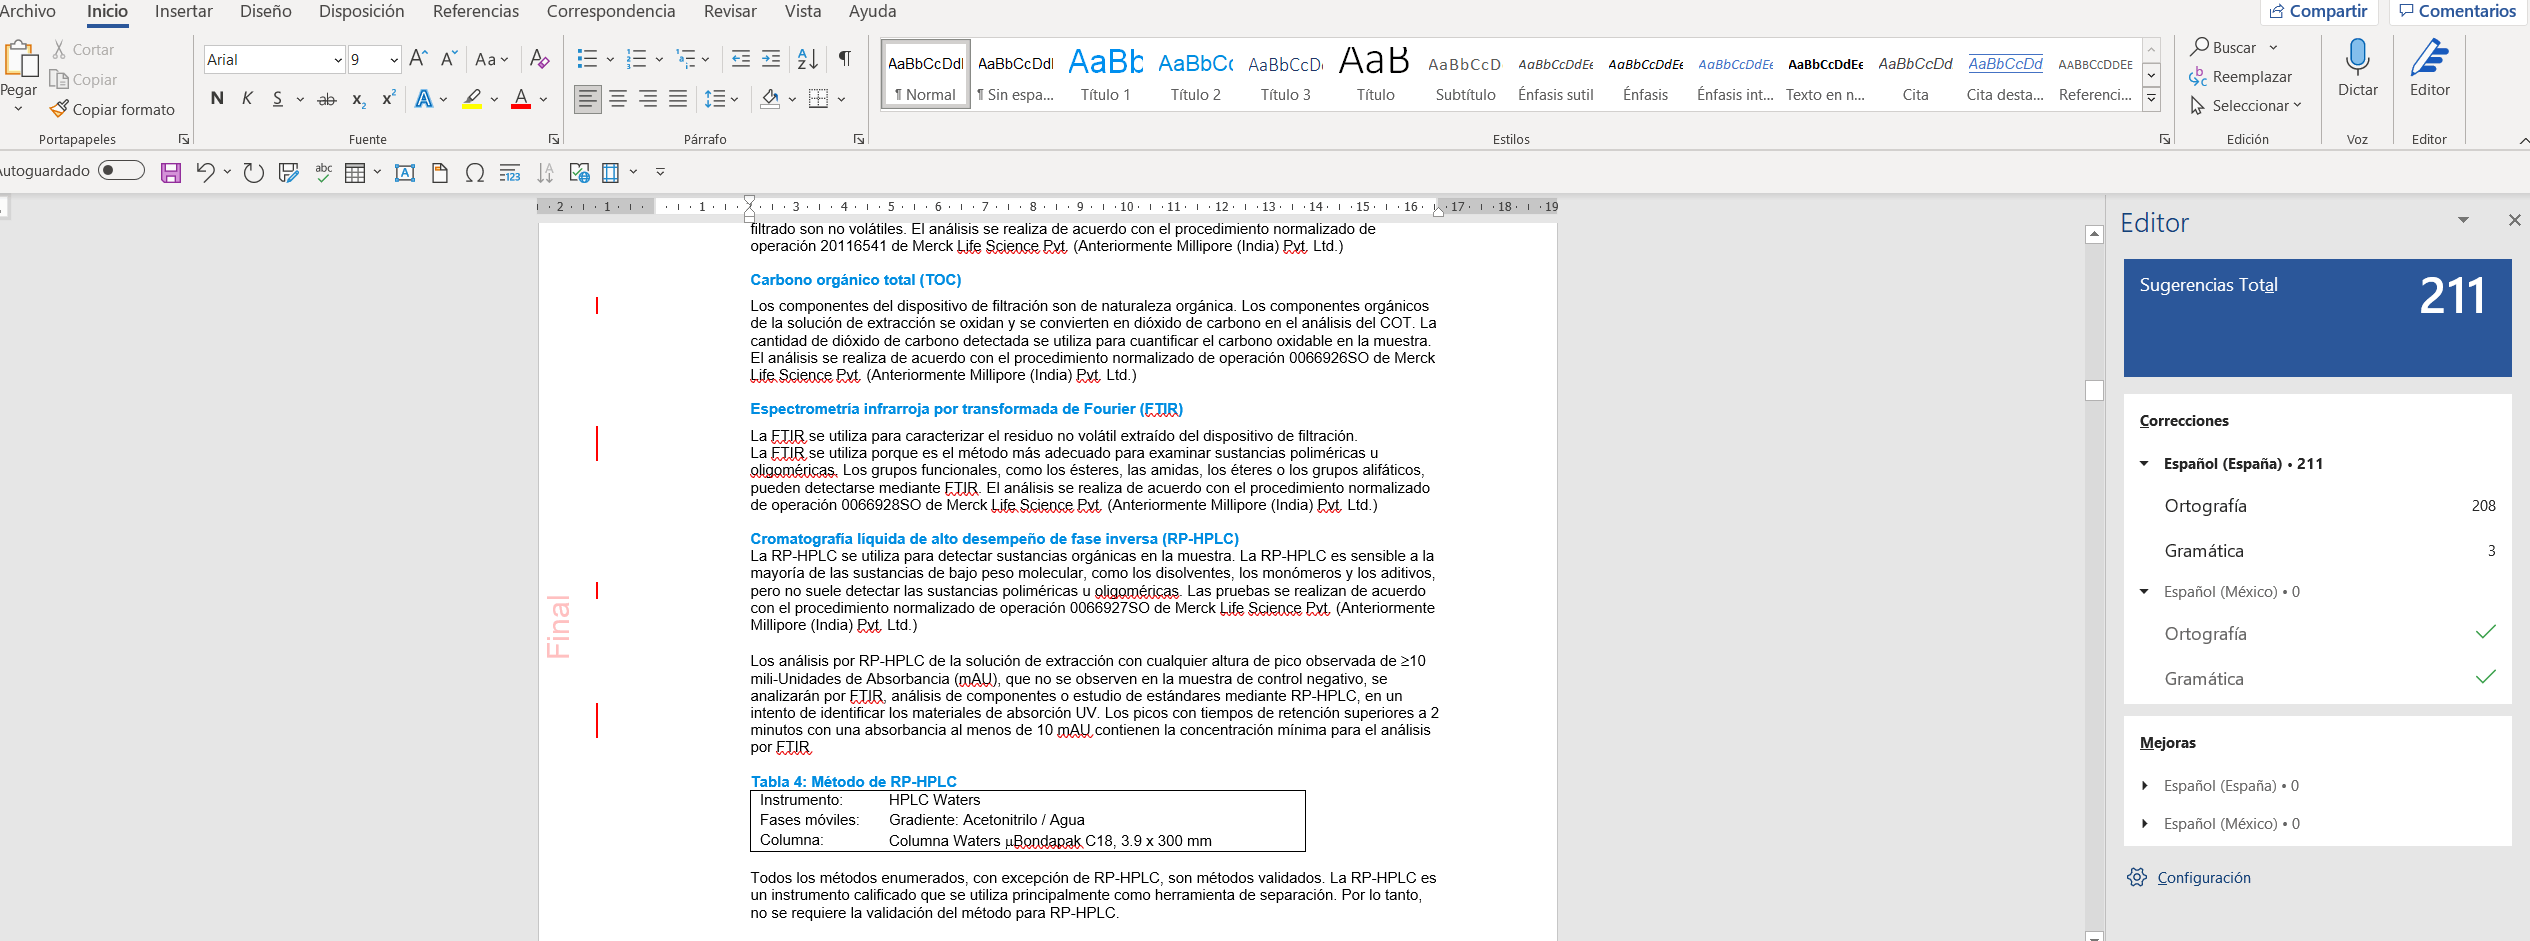Open the Fuente dialog launcher
Screen dimensions: 2530x941
[x=554, y=139]
